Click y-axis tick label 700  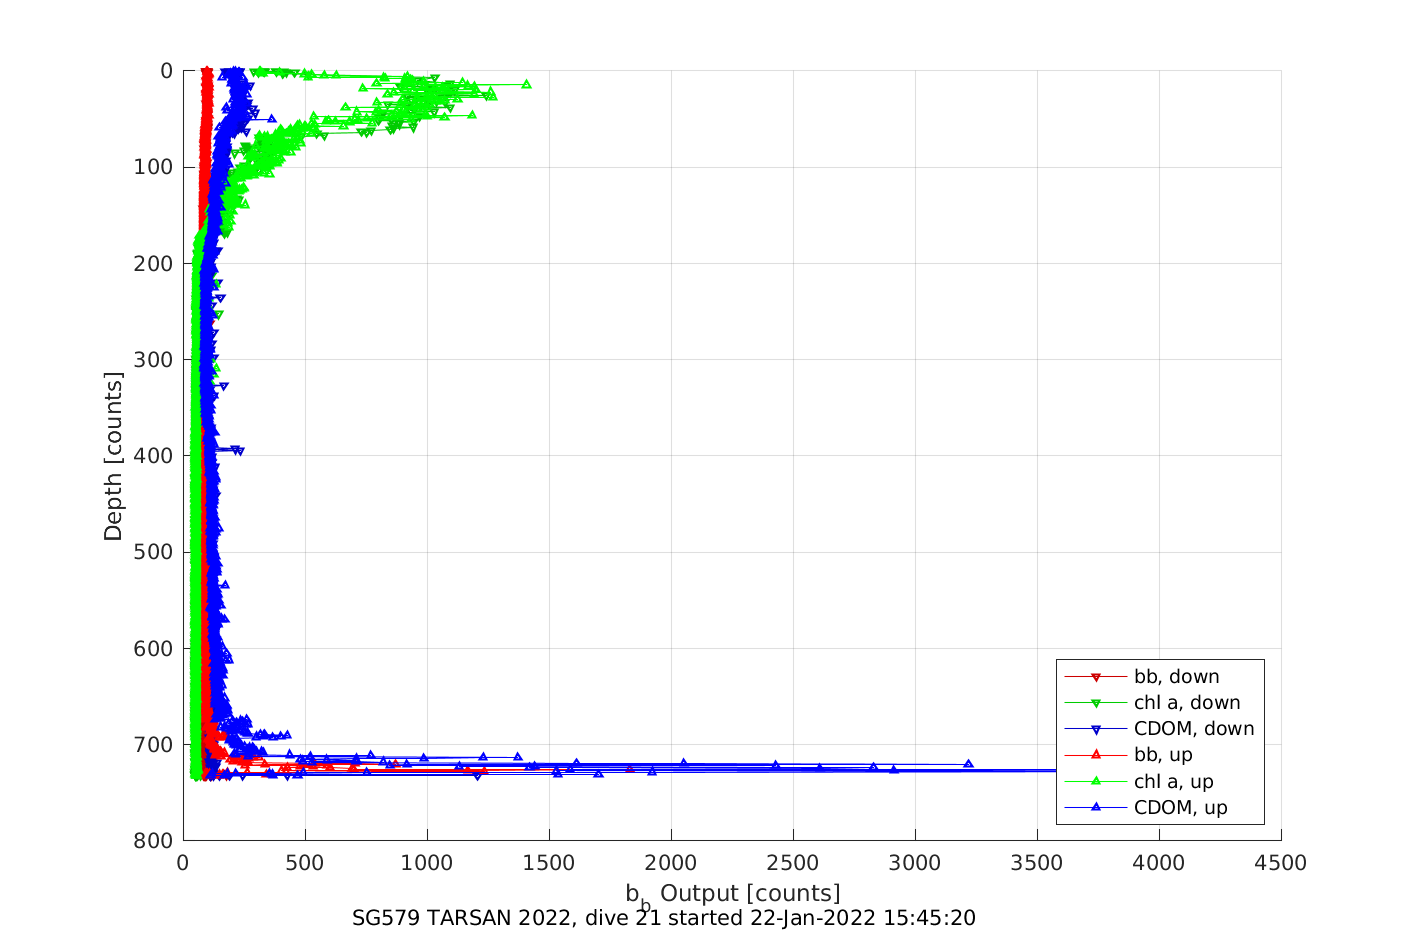154,745
